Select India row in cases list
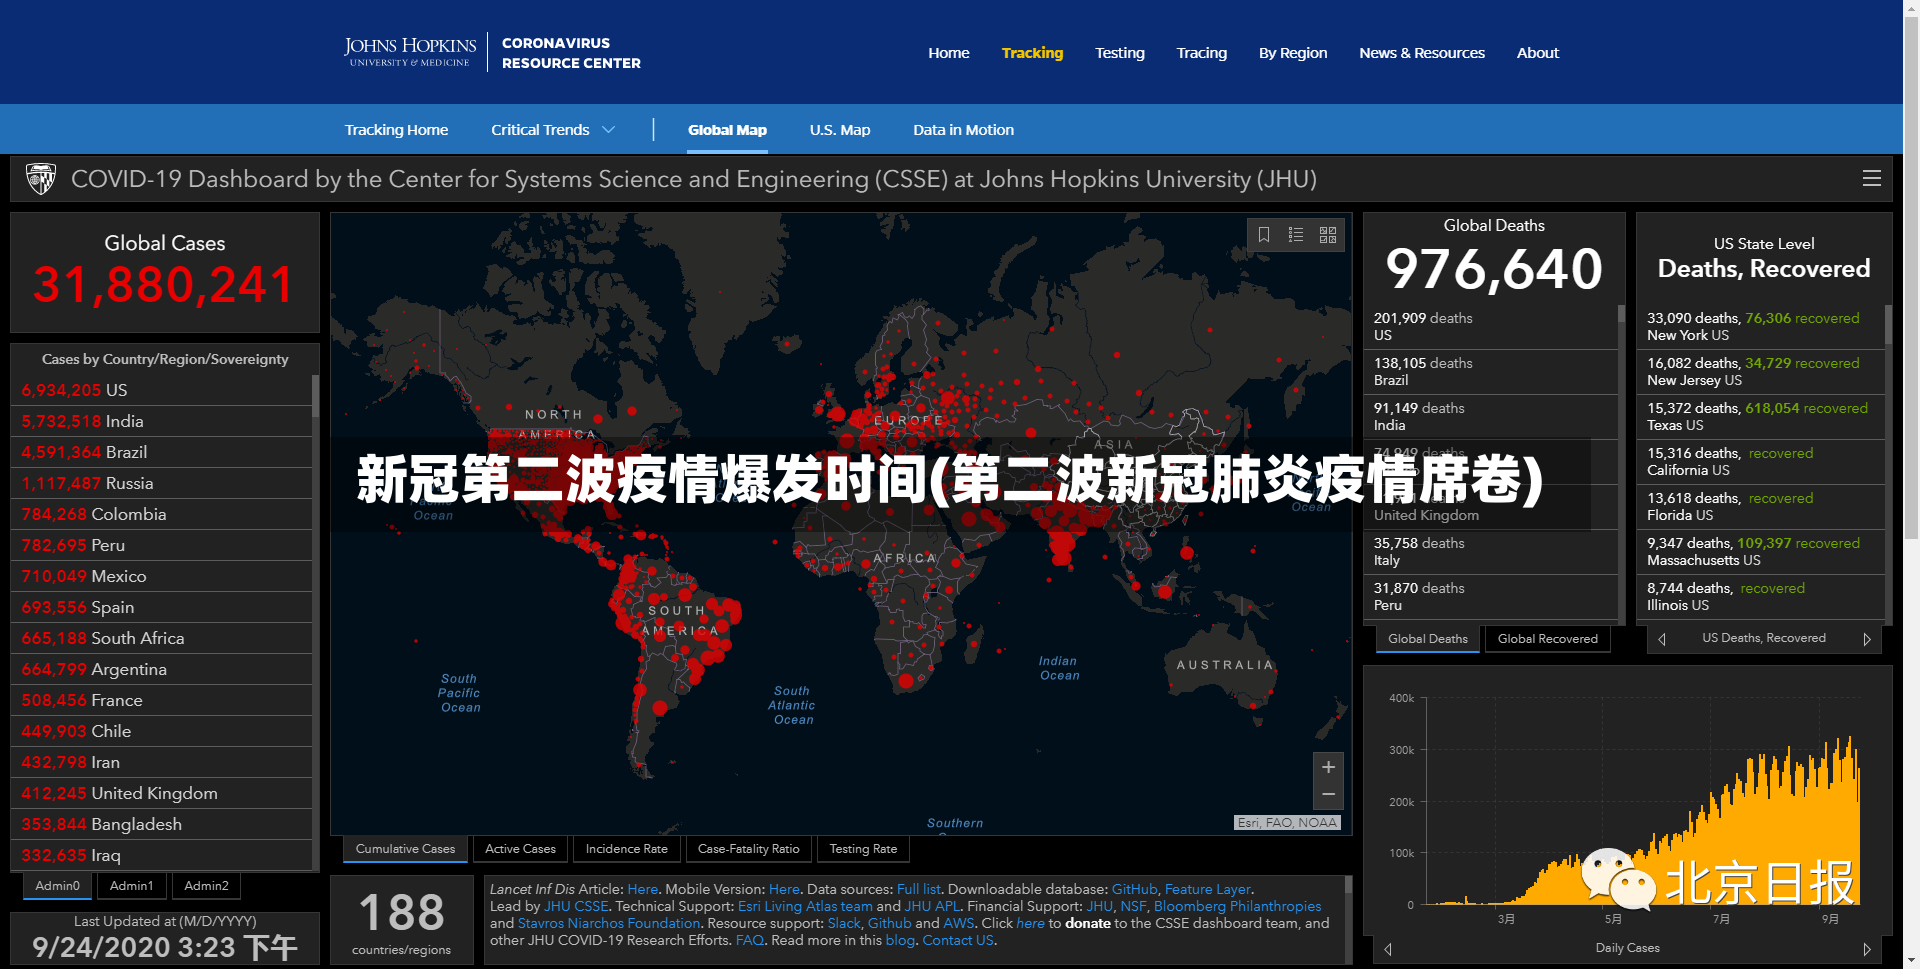The height and width of the screenshot is (969, 1920). click(x=161, y=421)
